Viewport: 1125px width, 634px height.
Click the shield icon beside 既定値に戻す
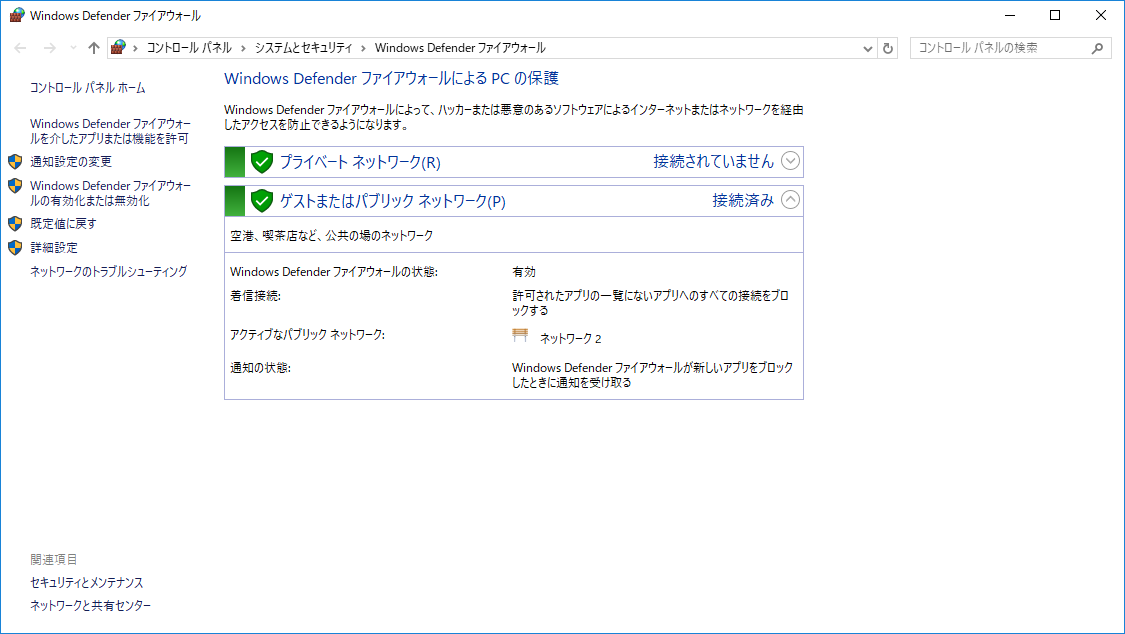(x=15, y=224)
